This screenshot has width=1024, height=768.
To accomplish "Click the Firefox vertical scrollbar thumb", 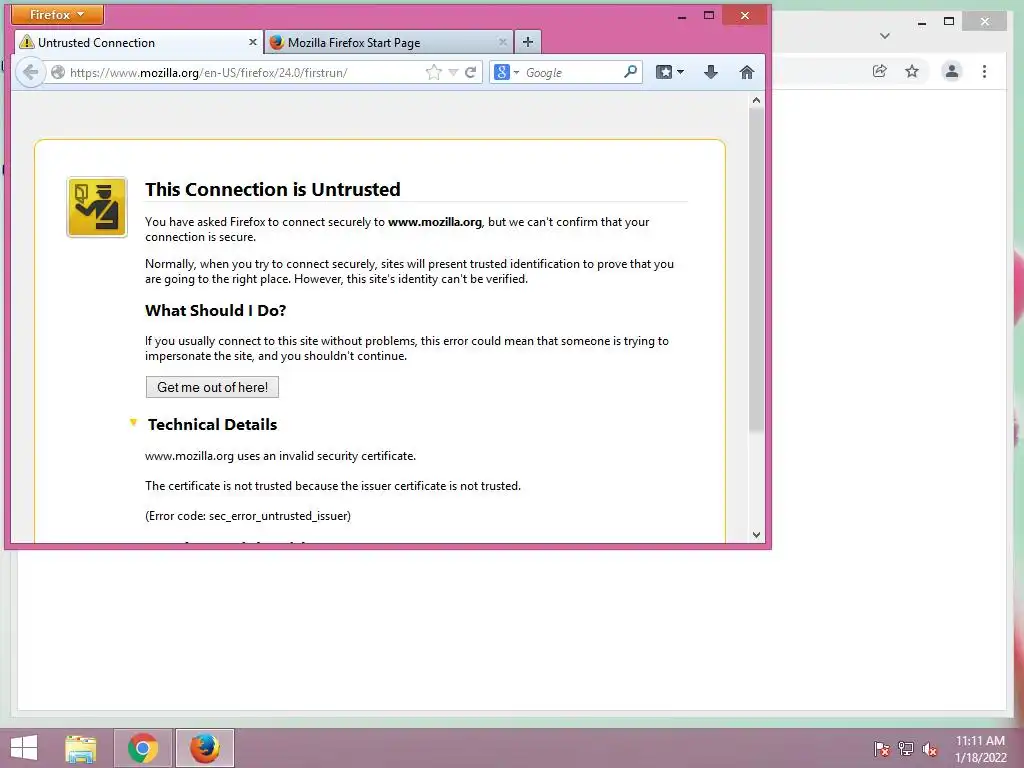I will 756,269.
